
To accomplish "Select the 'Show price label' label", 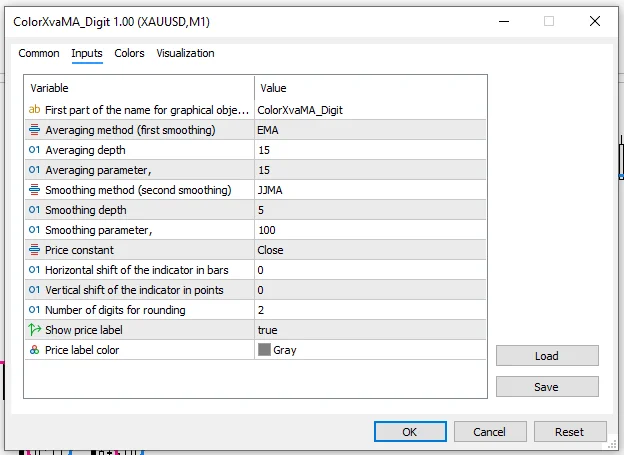I will click(x=84, y=330).
